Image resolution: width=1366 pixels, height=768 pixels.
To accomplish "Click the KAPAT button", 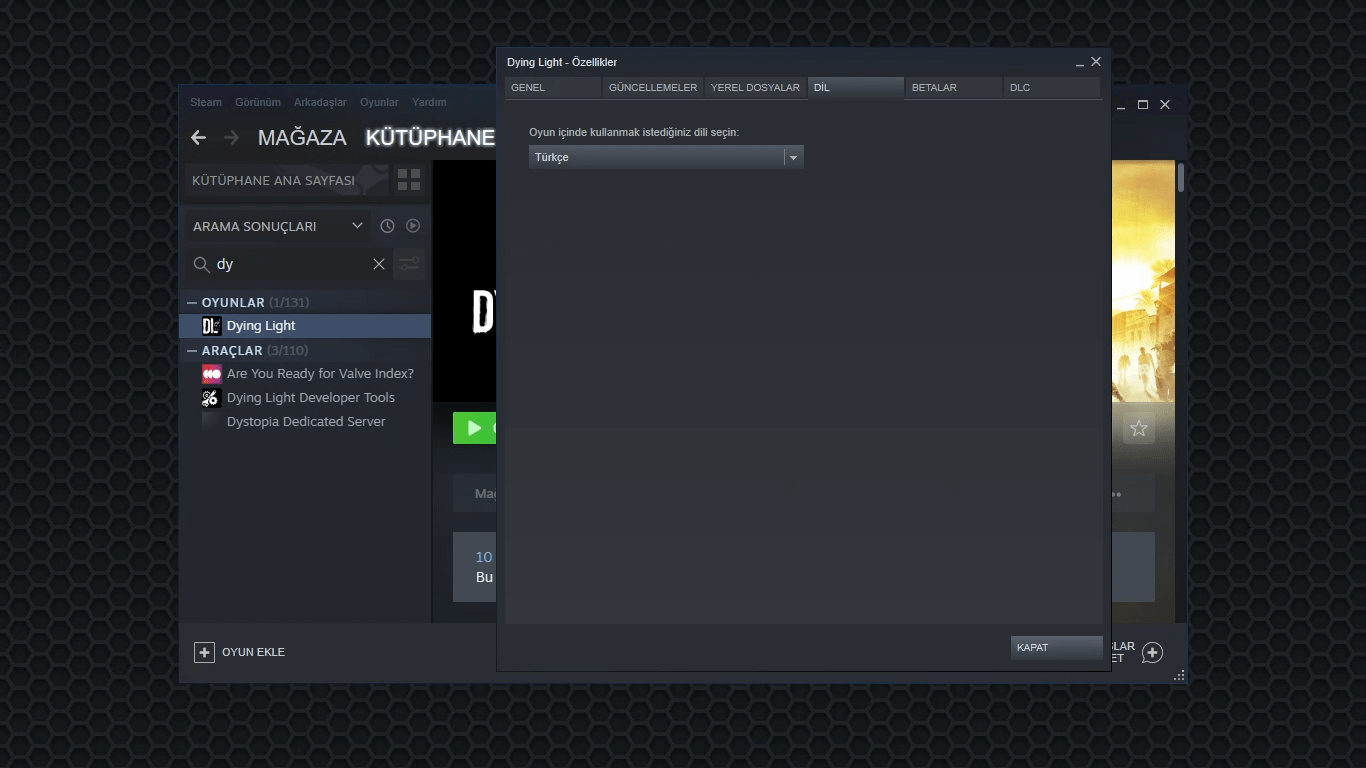I will coord(1057,648).
